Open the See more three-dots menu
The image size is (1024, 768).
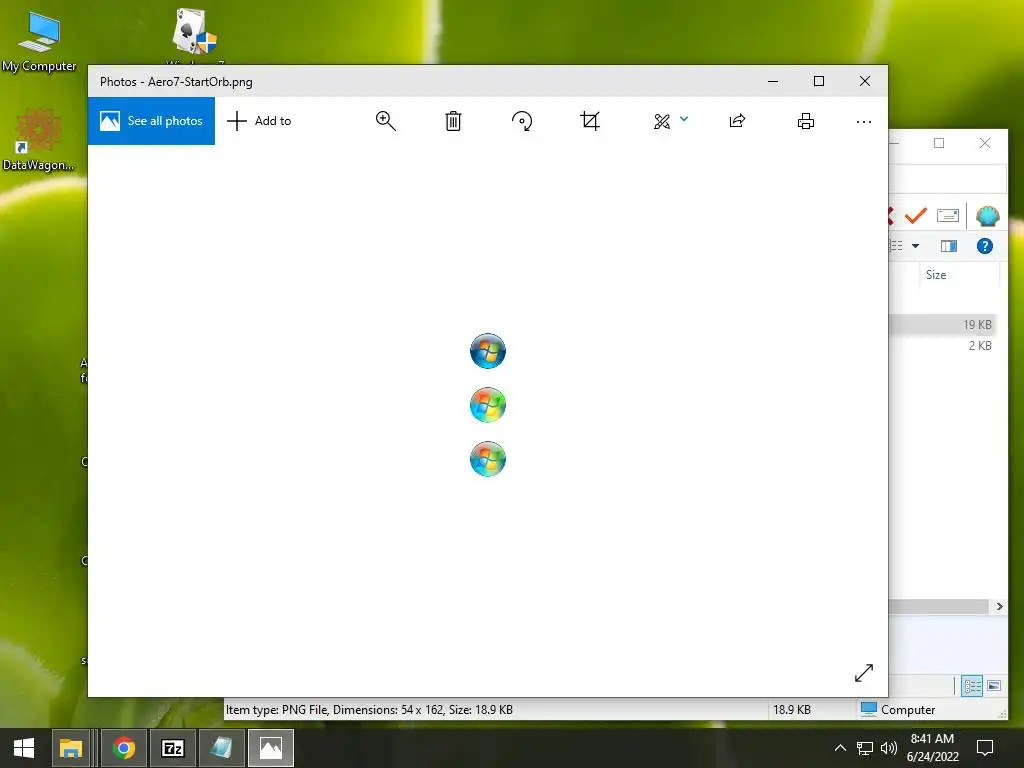[863, 121]
